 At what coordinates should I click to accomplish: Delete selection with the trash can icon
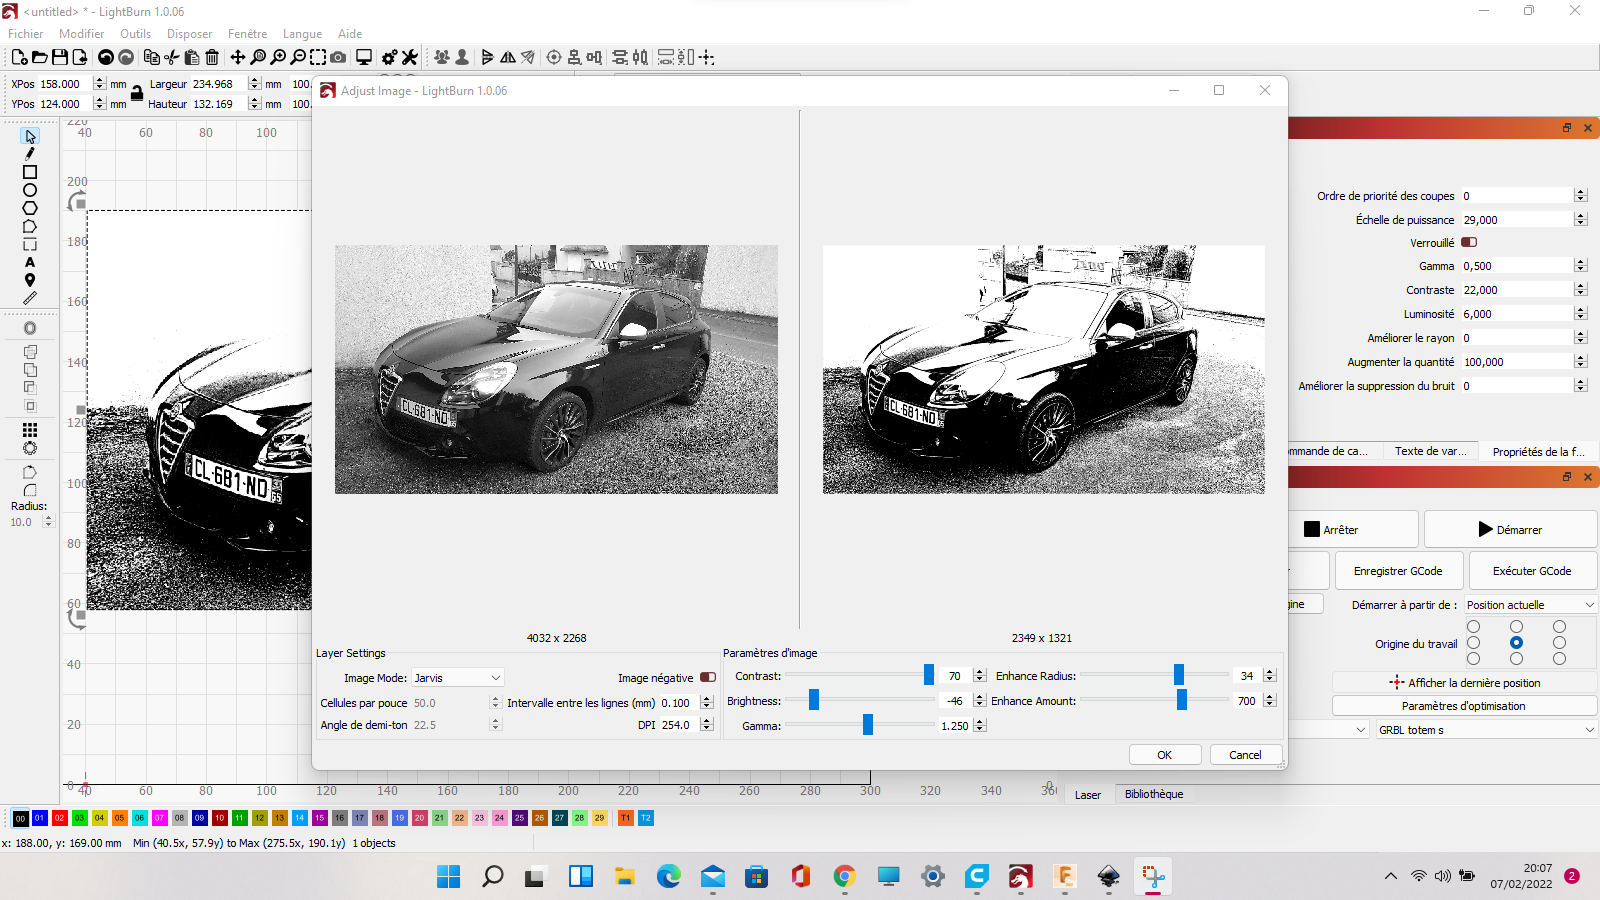point(212,57)
